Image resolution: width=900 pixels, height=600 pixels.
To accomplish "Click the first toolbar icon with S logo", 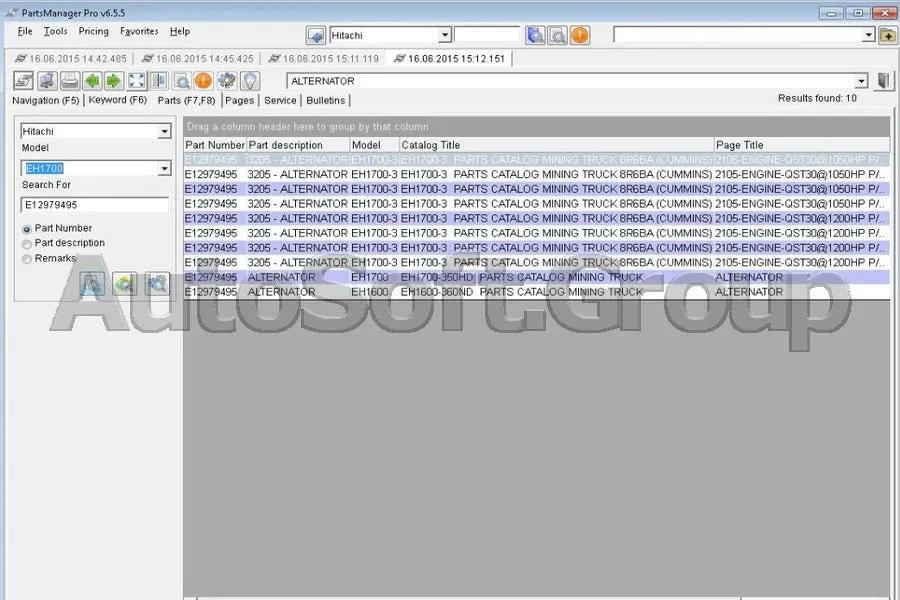I will [x=24, y=81].
